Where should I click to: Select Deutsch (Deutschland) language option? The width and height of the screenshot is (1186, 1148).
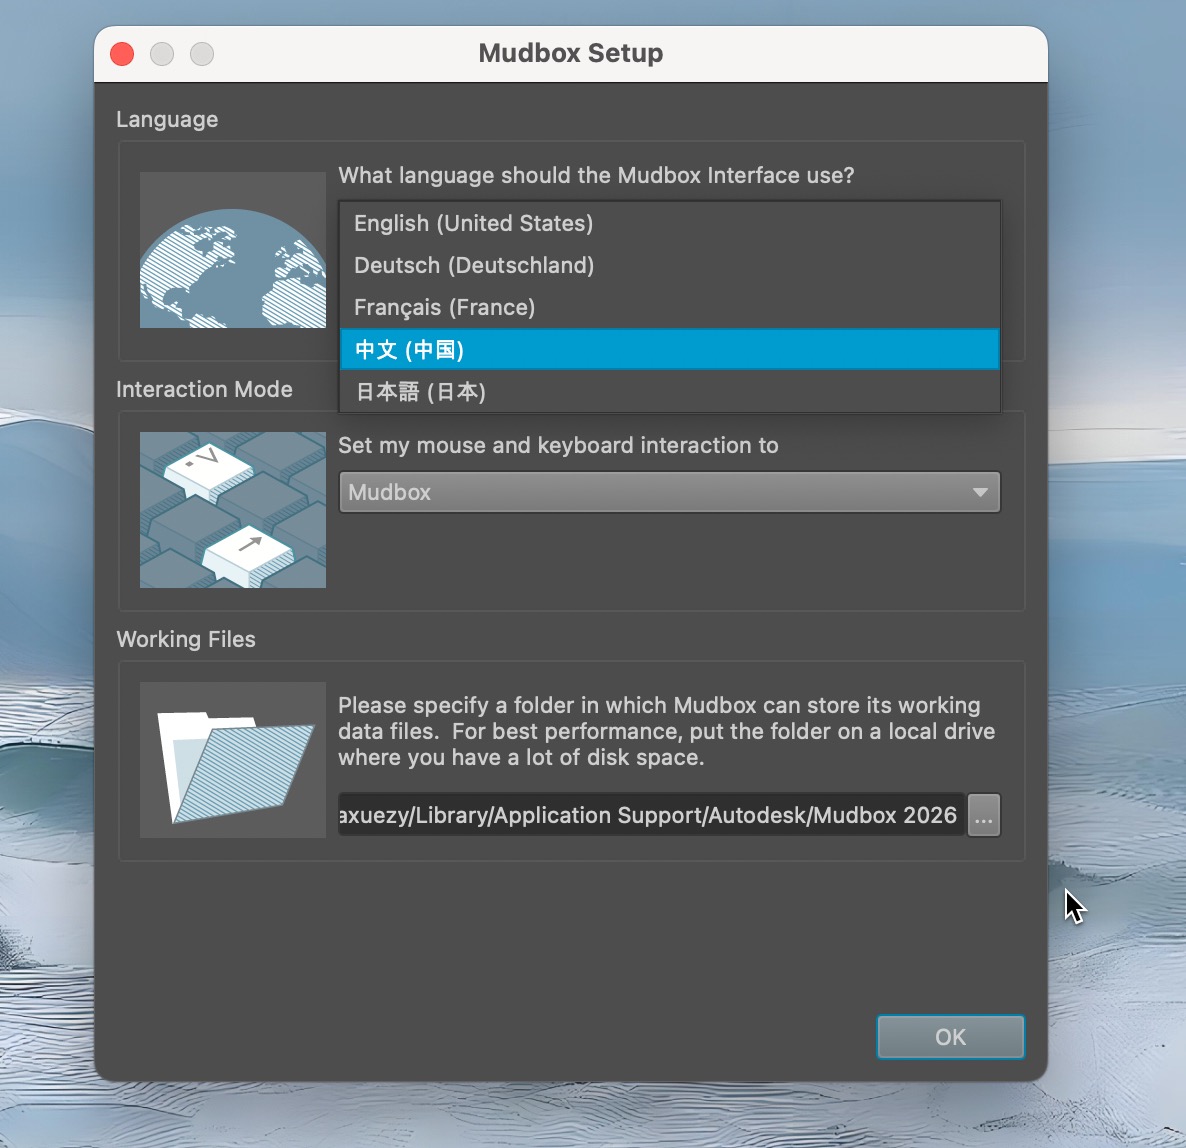point(474,265)
